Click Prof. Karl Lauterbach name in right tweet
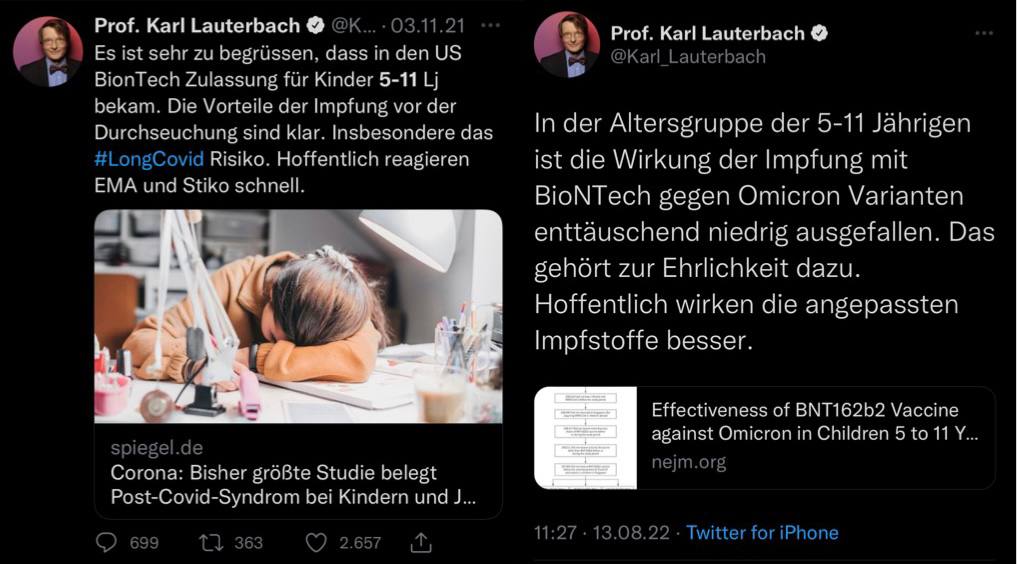 pyautogui.click(x=708, y=34)
